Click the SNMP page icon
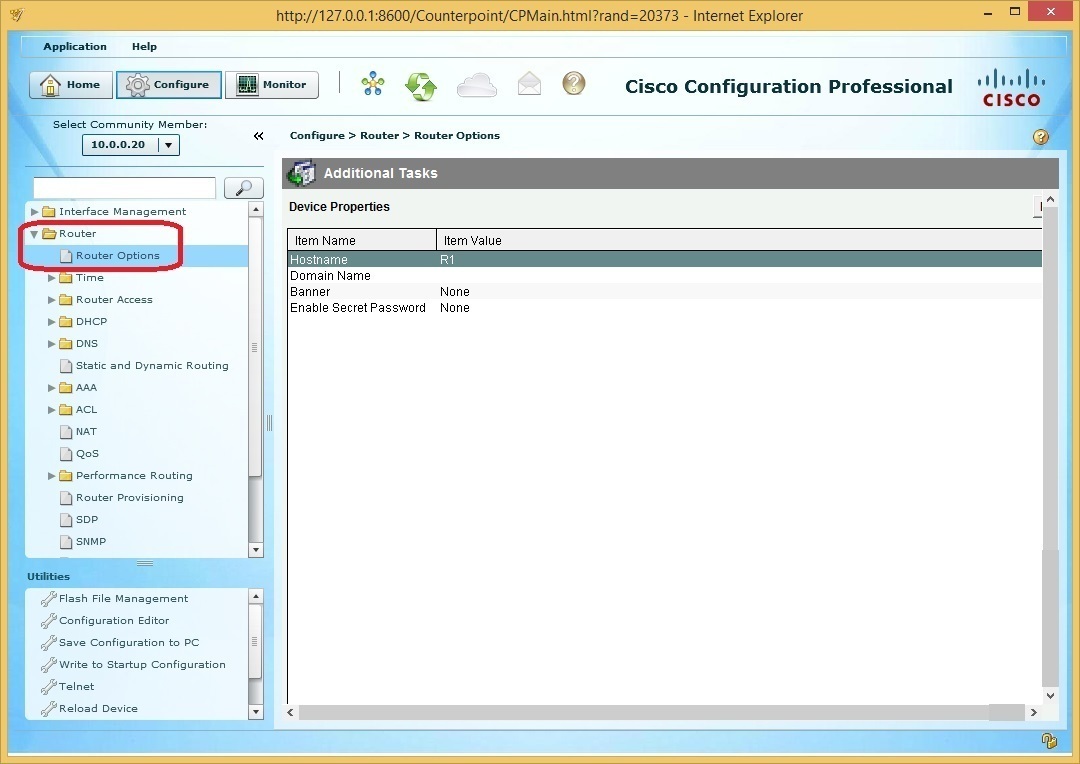 [x=66, y=542]
